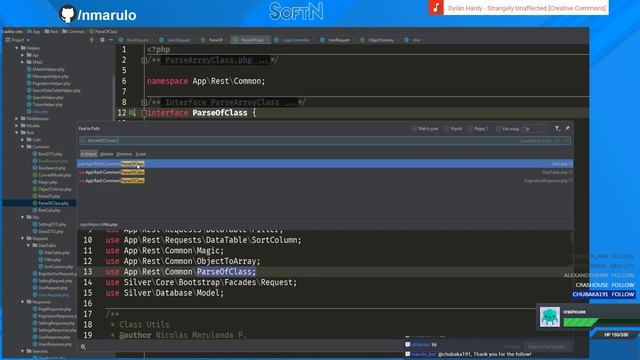Collapse the Common folder in tree
Image resolution: width=640 pixels, height=360 pixels.
coord(22,147)
